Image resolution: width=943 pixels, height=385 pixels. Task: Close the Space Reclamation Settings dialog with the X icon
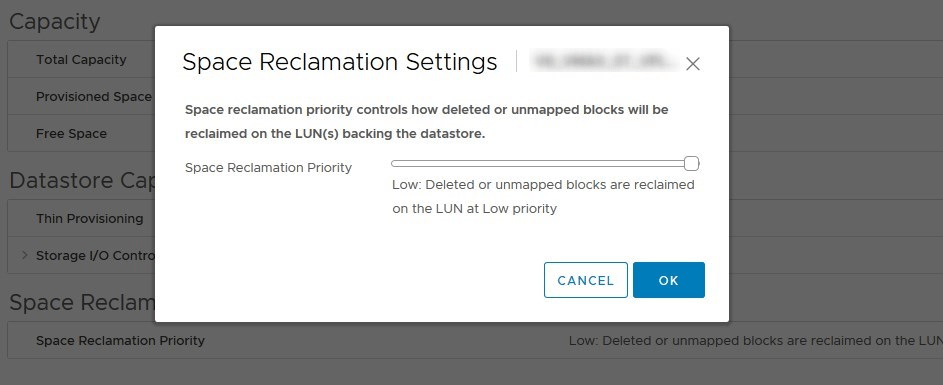pyautogui.click(x=692, y=64)
